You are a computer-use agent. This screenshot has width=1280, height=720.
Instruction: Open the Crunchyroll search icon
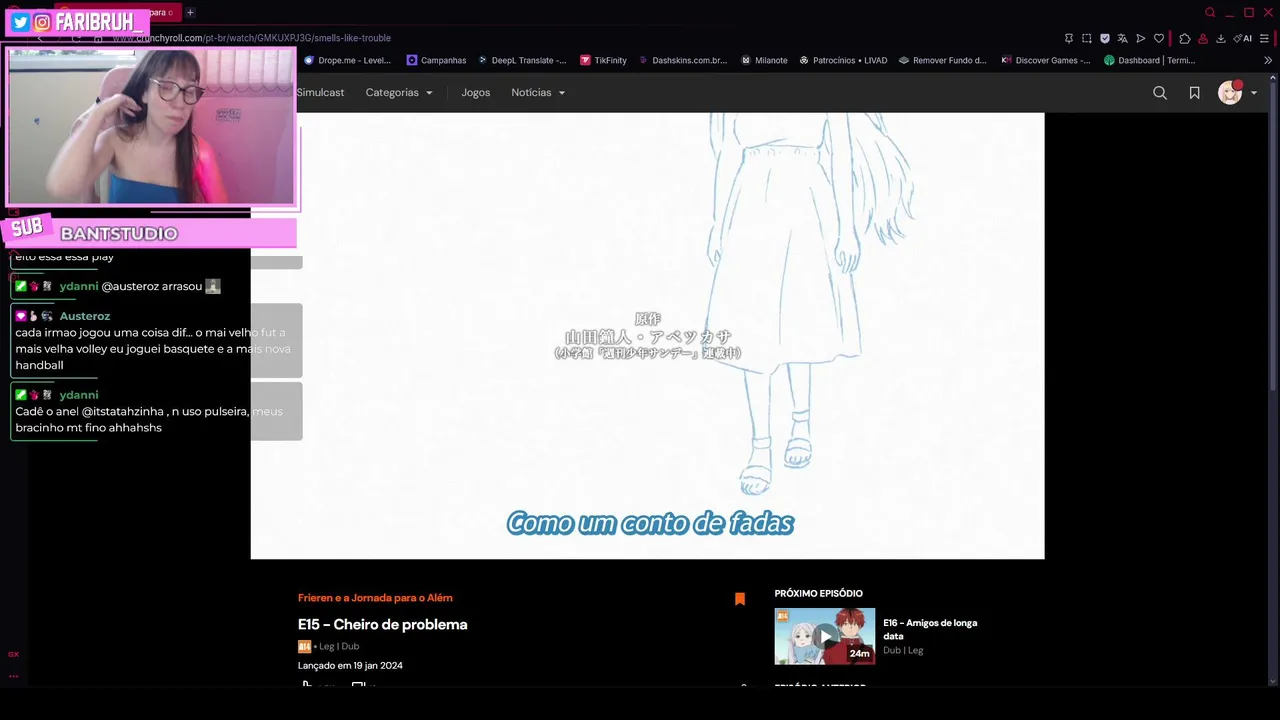point(1160,92)
